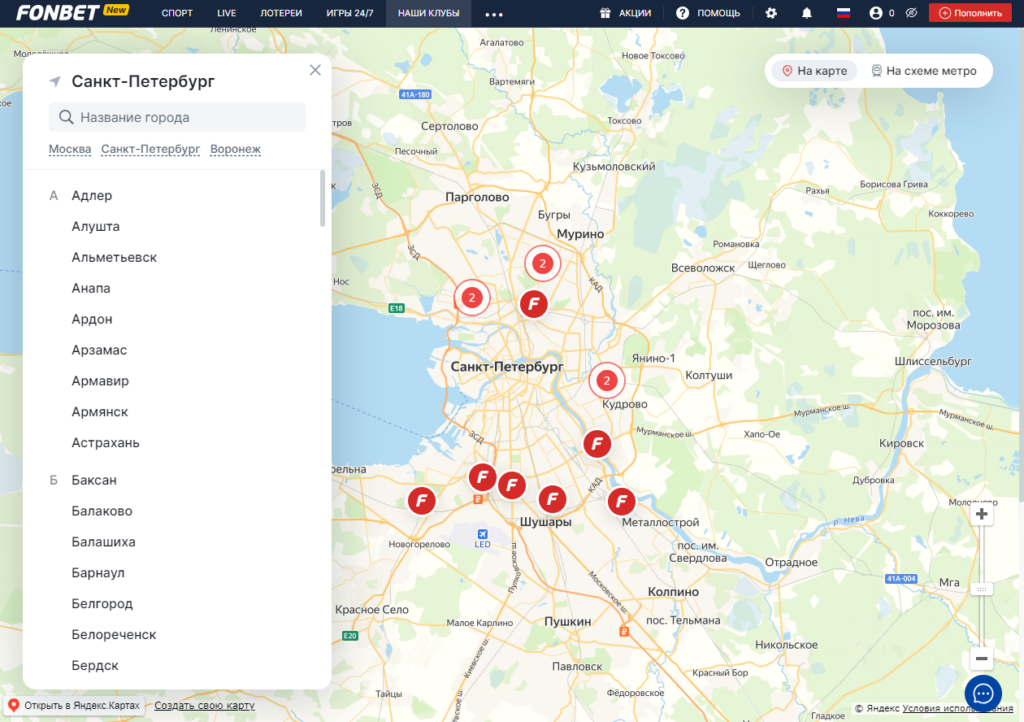Open the three-dots more menu
This screenshot has width=1024, height=722.
coord(494,14)
